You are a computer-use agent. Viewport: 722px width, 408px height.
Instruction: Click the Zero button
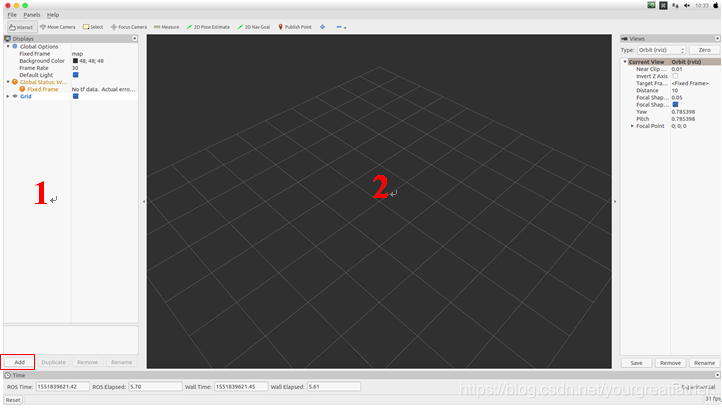coord(705,50)
